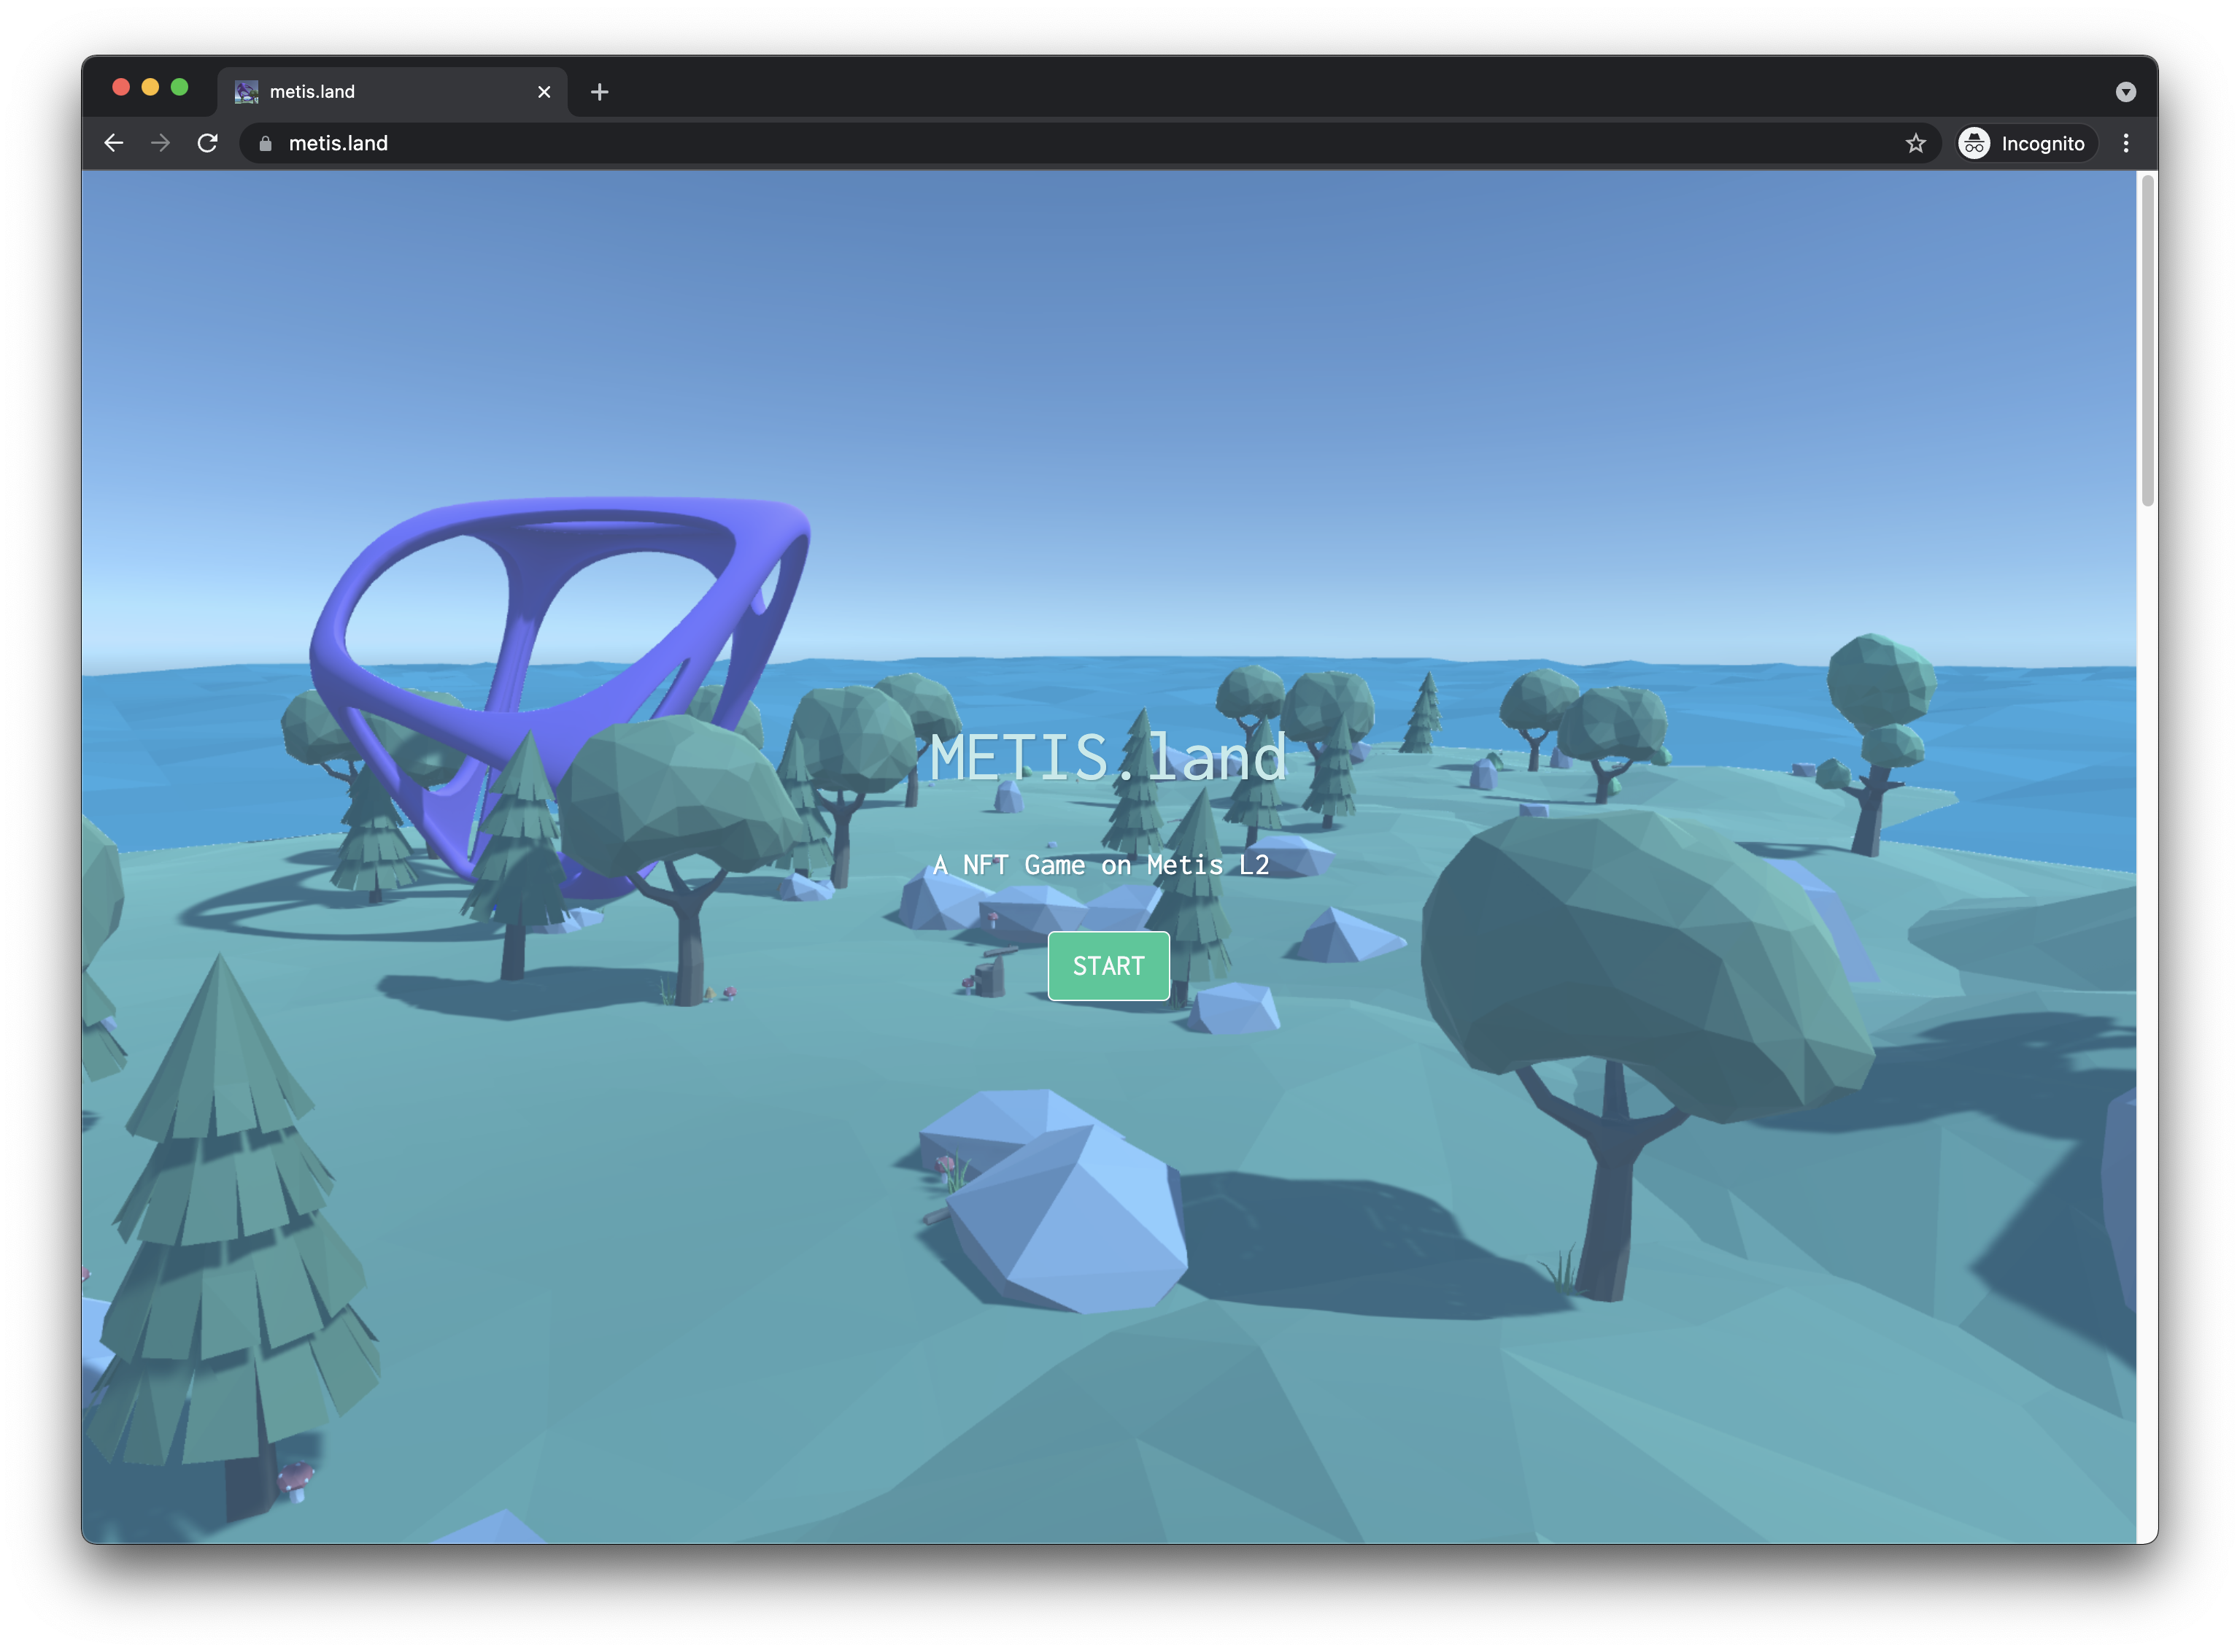Screen dimensions: 2240x1652
Task: Click the page's vertical scrollbar thumb
Action: (2146, 340)
